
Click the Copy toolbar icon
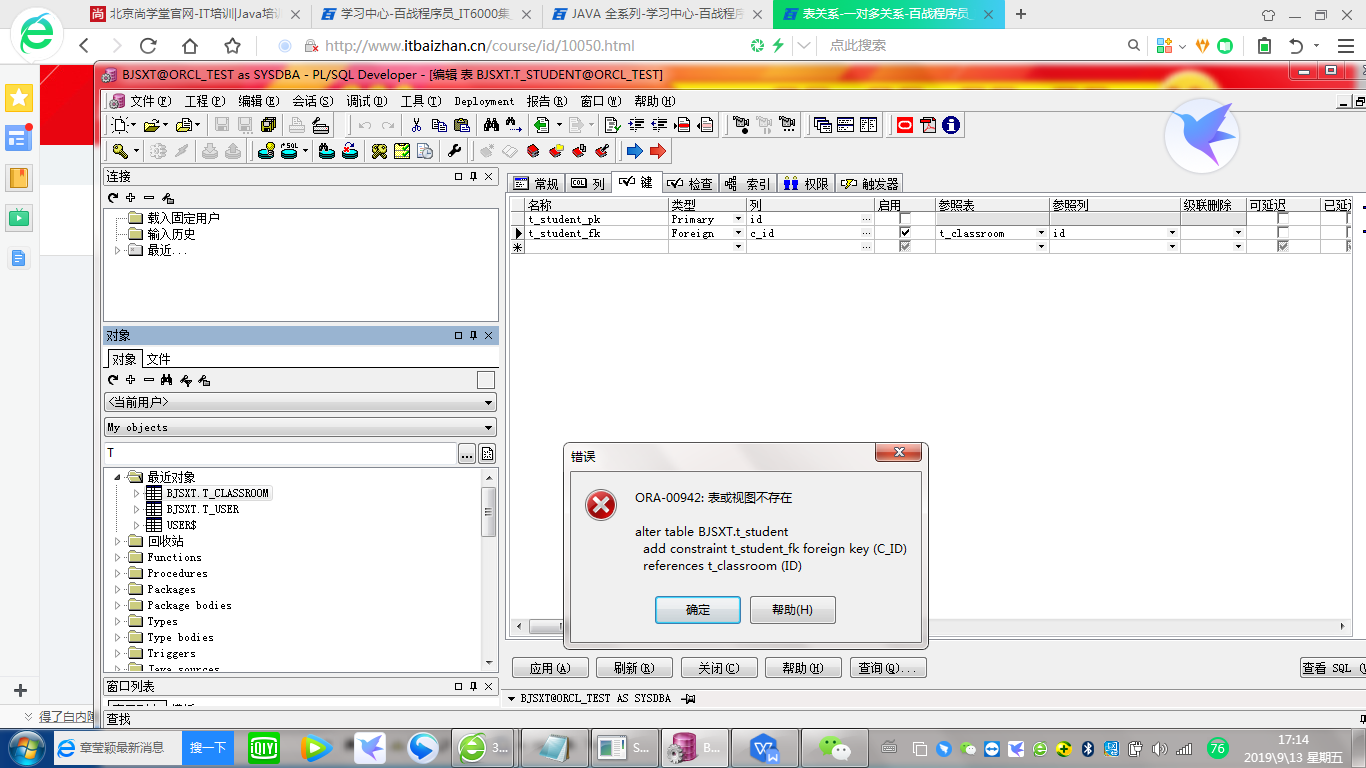(439, 125)
